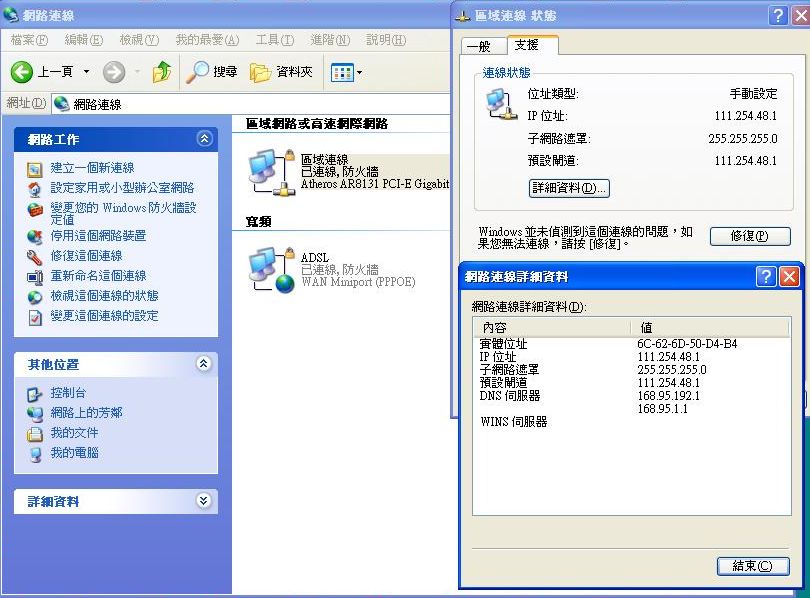The width and height of the screenshot is (810, 598).
Task: Click the 網路連線 address bar field
Action: point(251,104)
